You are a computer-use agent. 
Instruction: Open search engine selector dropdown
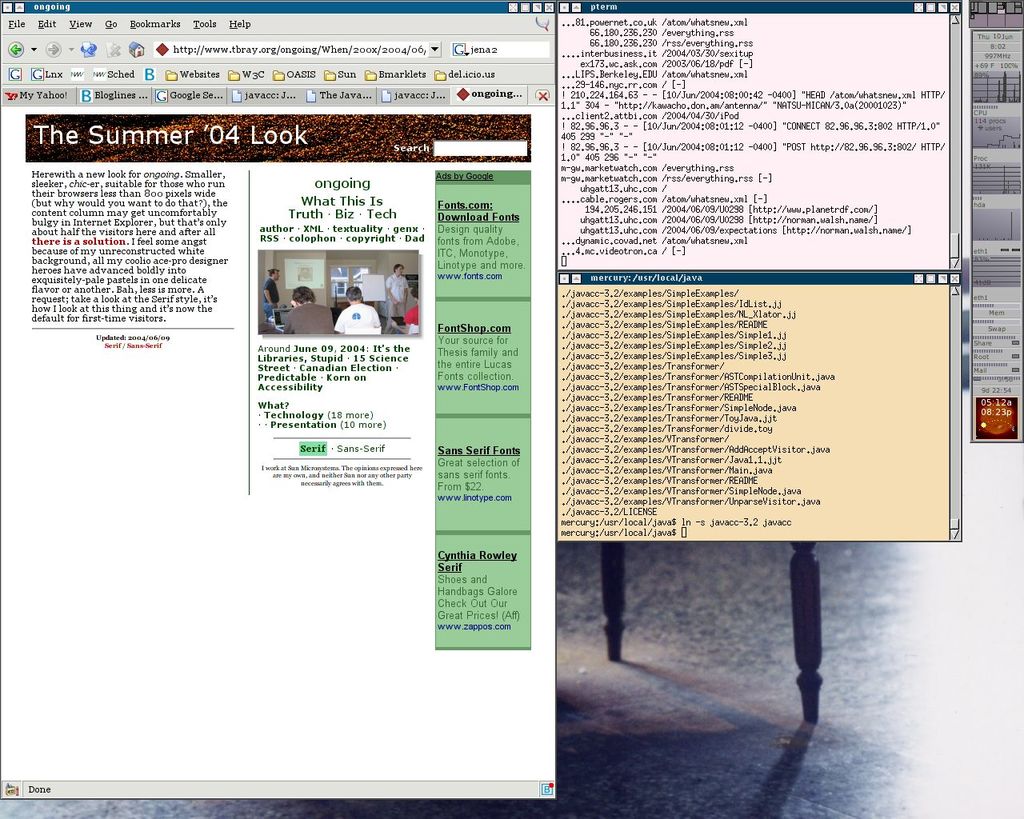click(x=460, y=50)
